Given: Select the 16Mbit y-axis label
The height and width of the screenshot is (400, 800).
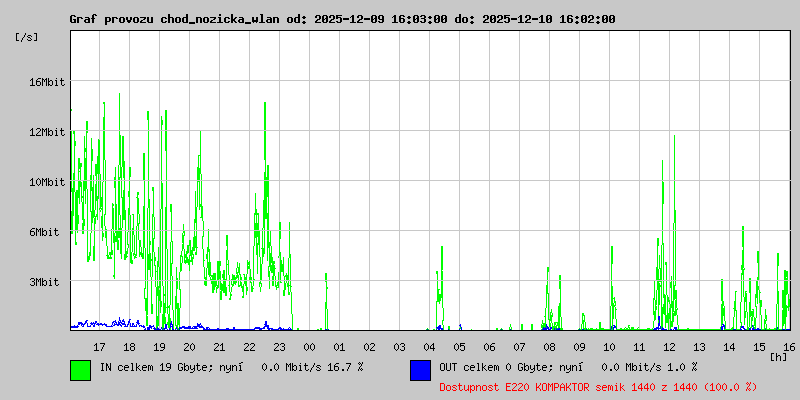Looking at the screenshot, I should coord(46,82).
